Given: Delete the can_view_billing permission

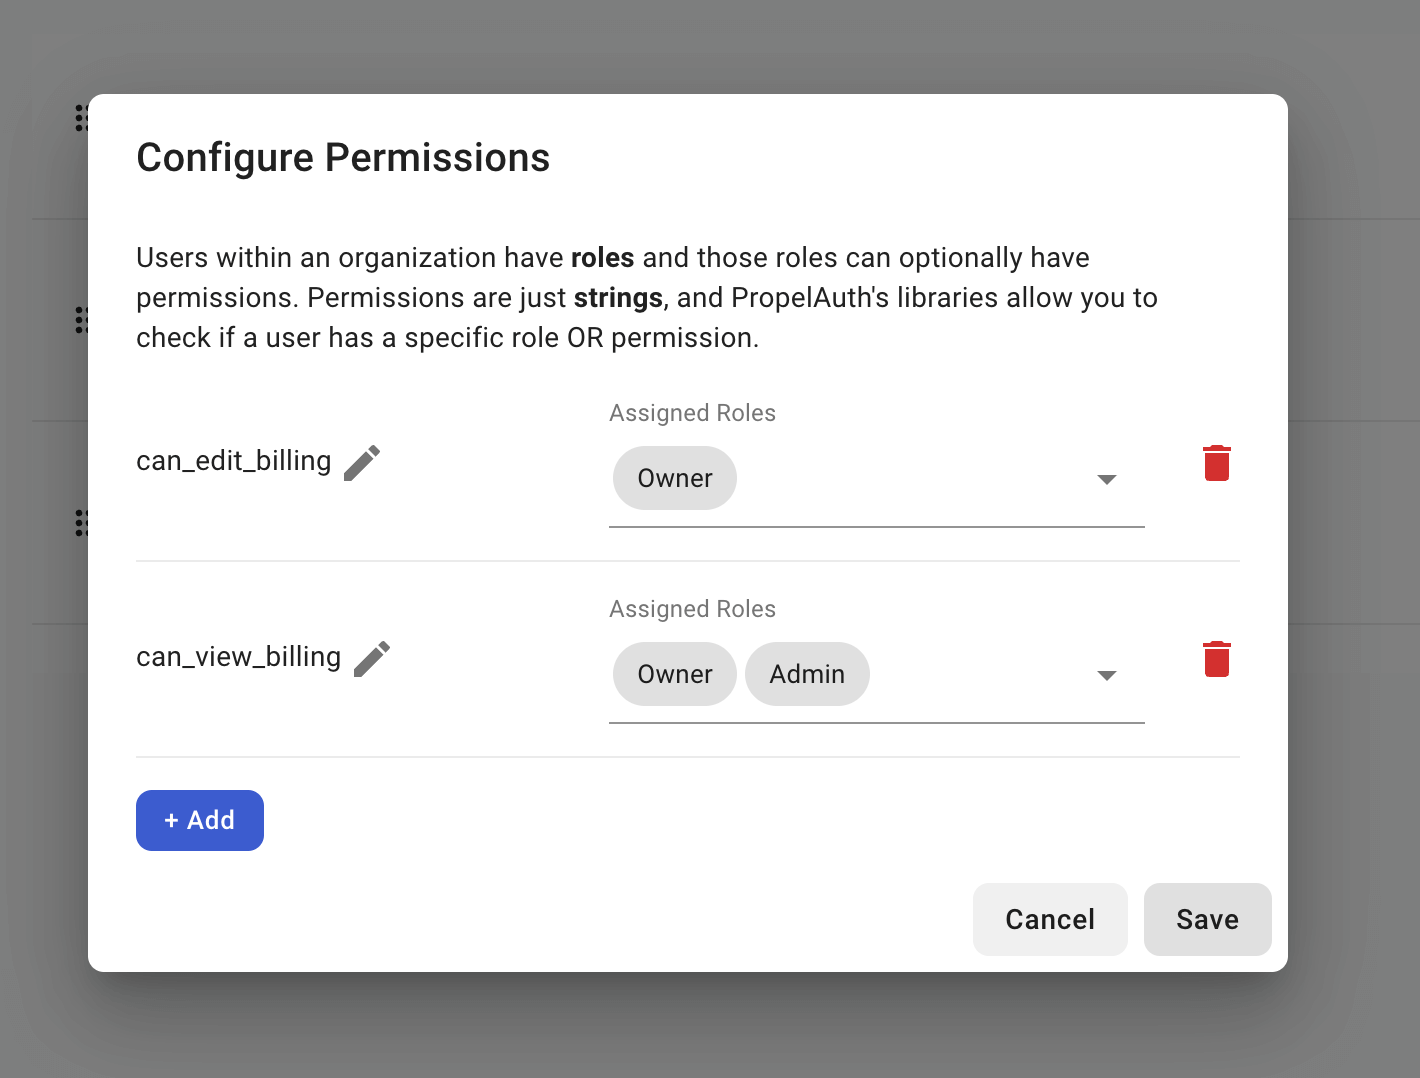Looking at the screenshot, I should point(1216,658).
